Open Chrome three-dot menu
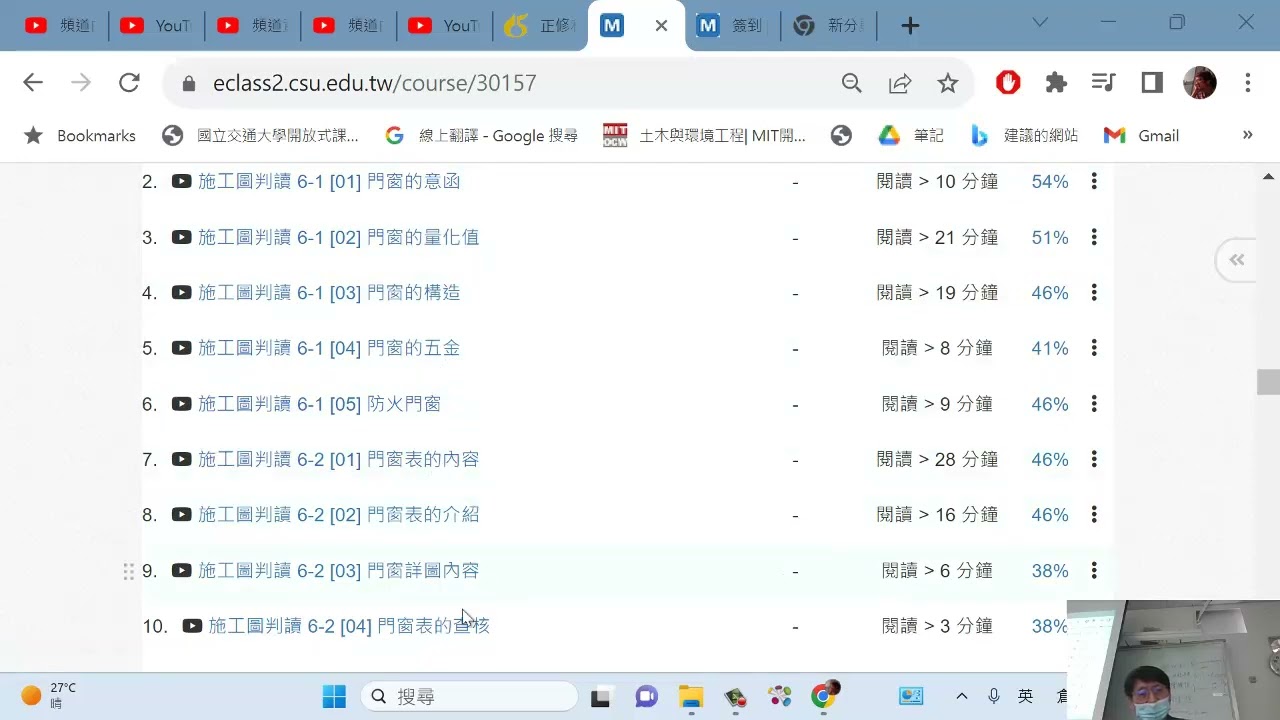Viewport: 1280px width, 720px height. (x=1248, y=83)
